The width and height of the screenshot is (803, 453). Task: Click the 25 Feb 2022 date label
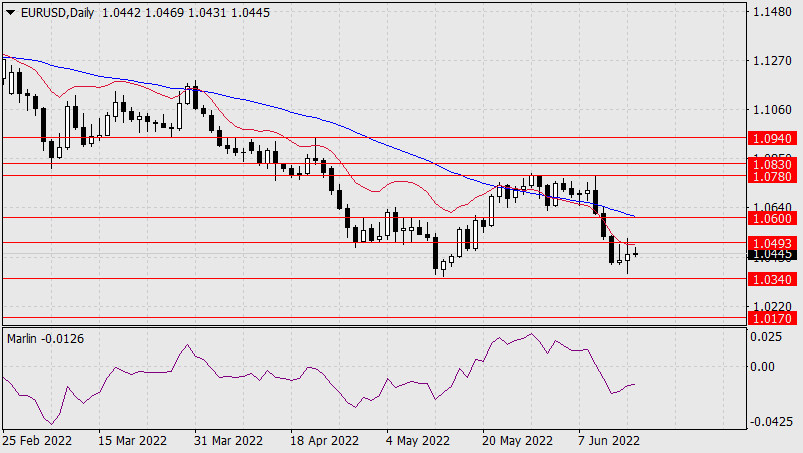pos(37,441)
